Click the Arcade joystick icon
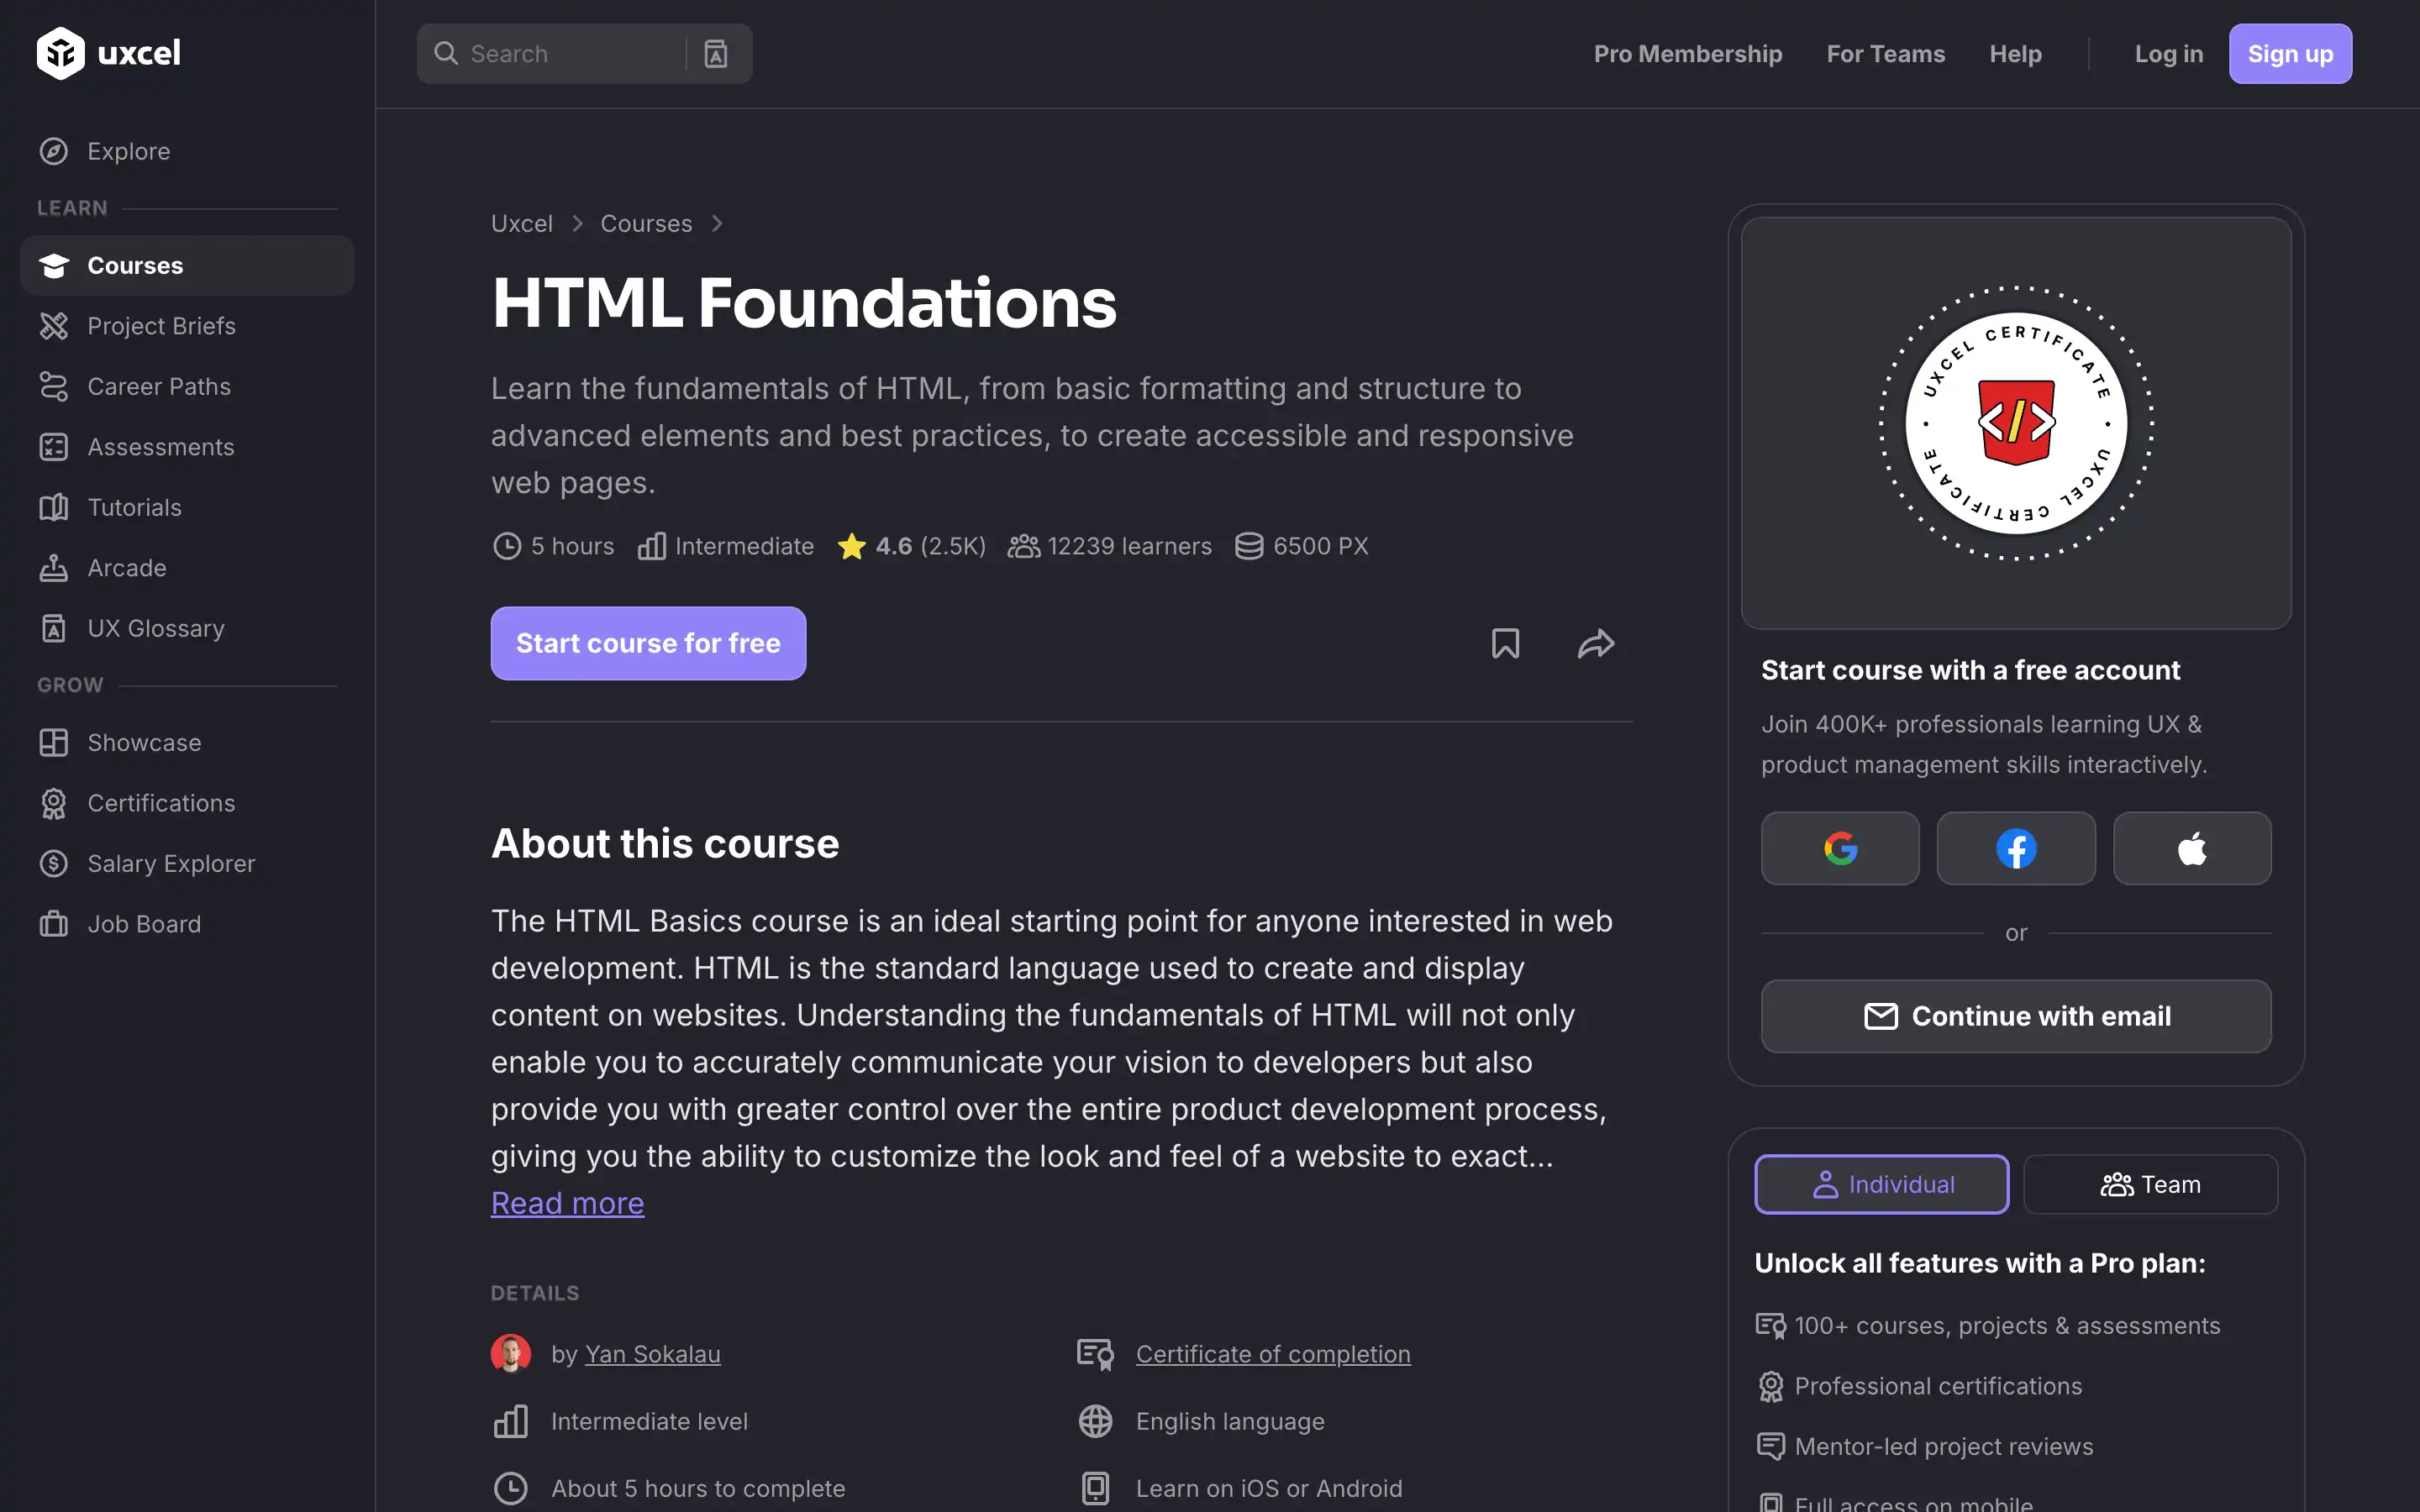The image size is (2420, 1512). (54, 568)
